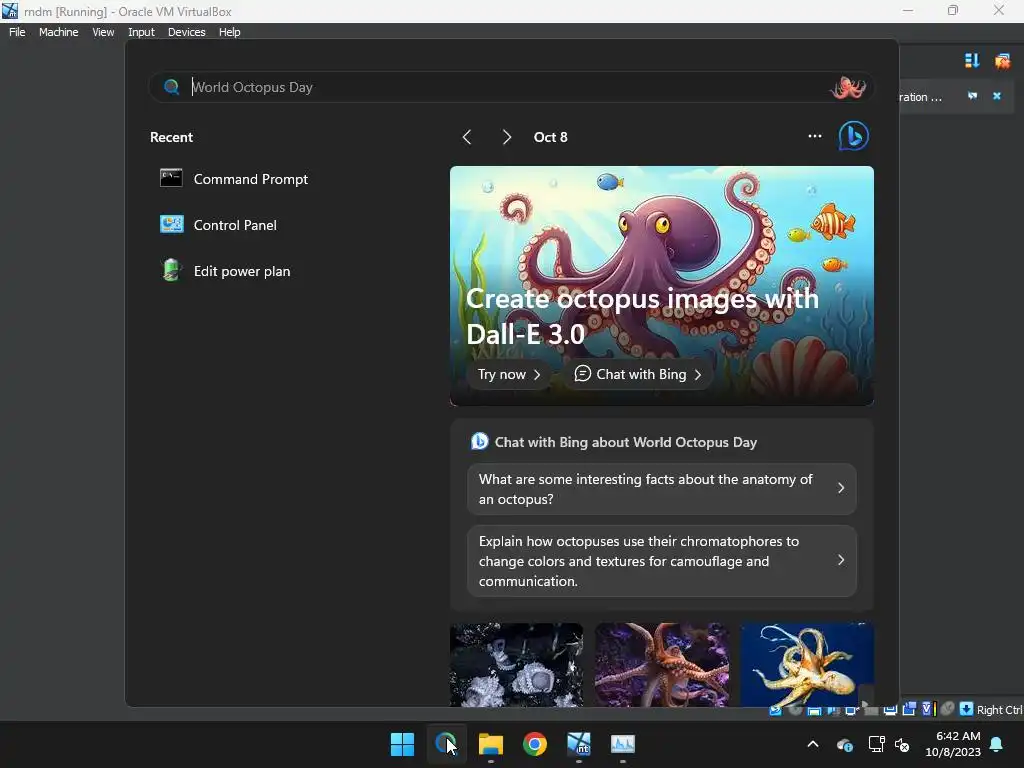Image resolution: width=1024 pixels, height=768 pixels.
Task: Click the VirtualBox window title bar icon
Action: tap(10, 10)
